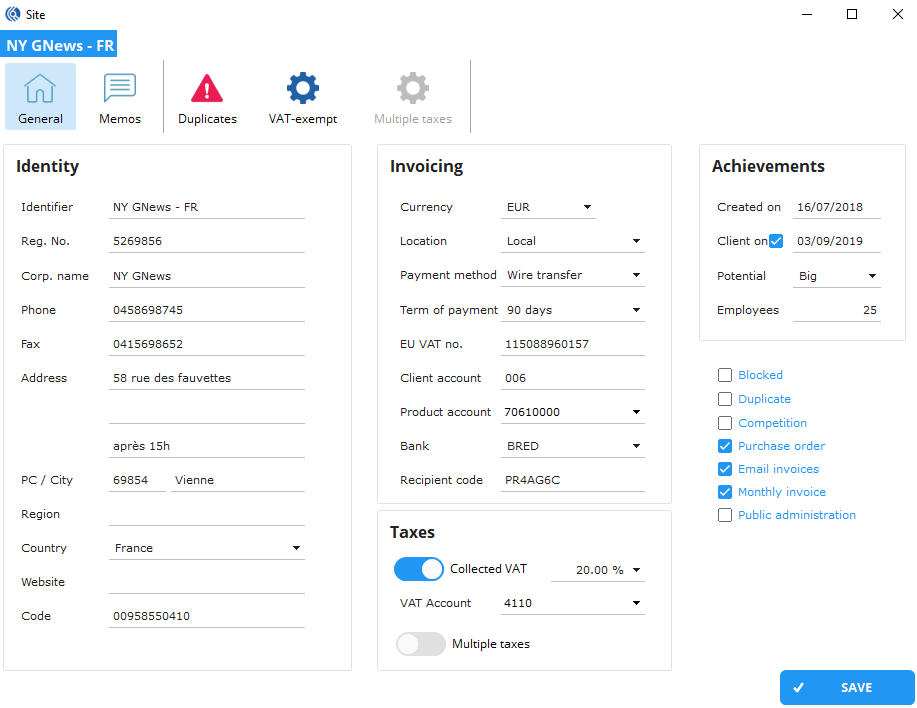Click the VAT-exempt gear icon
This screenshot has width=917, height=708.
tap(302, 88)
